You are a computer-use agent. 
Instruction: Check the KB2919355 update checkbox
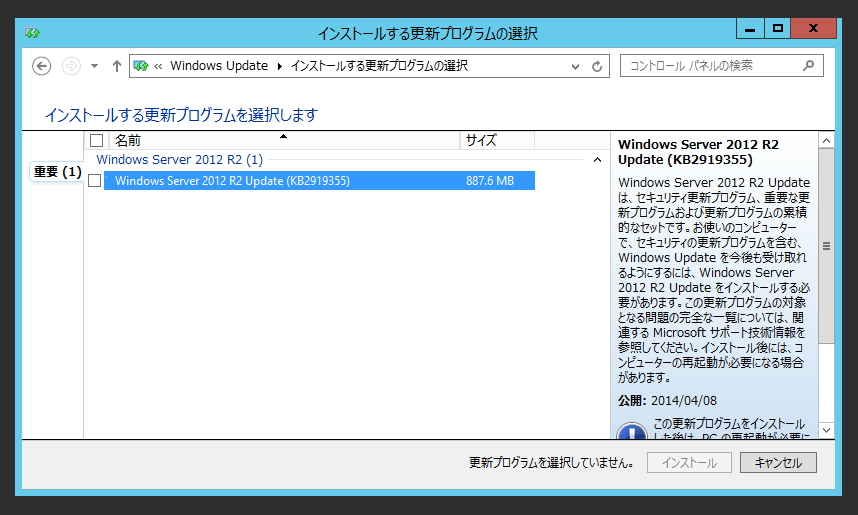pos(94,181)
